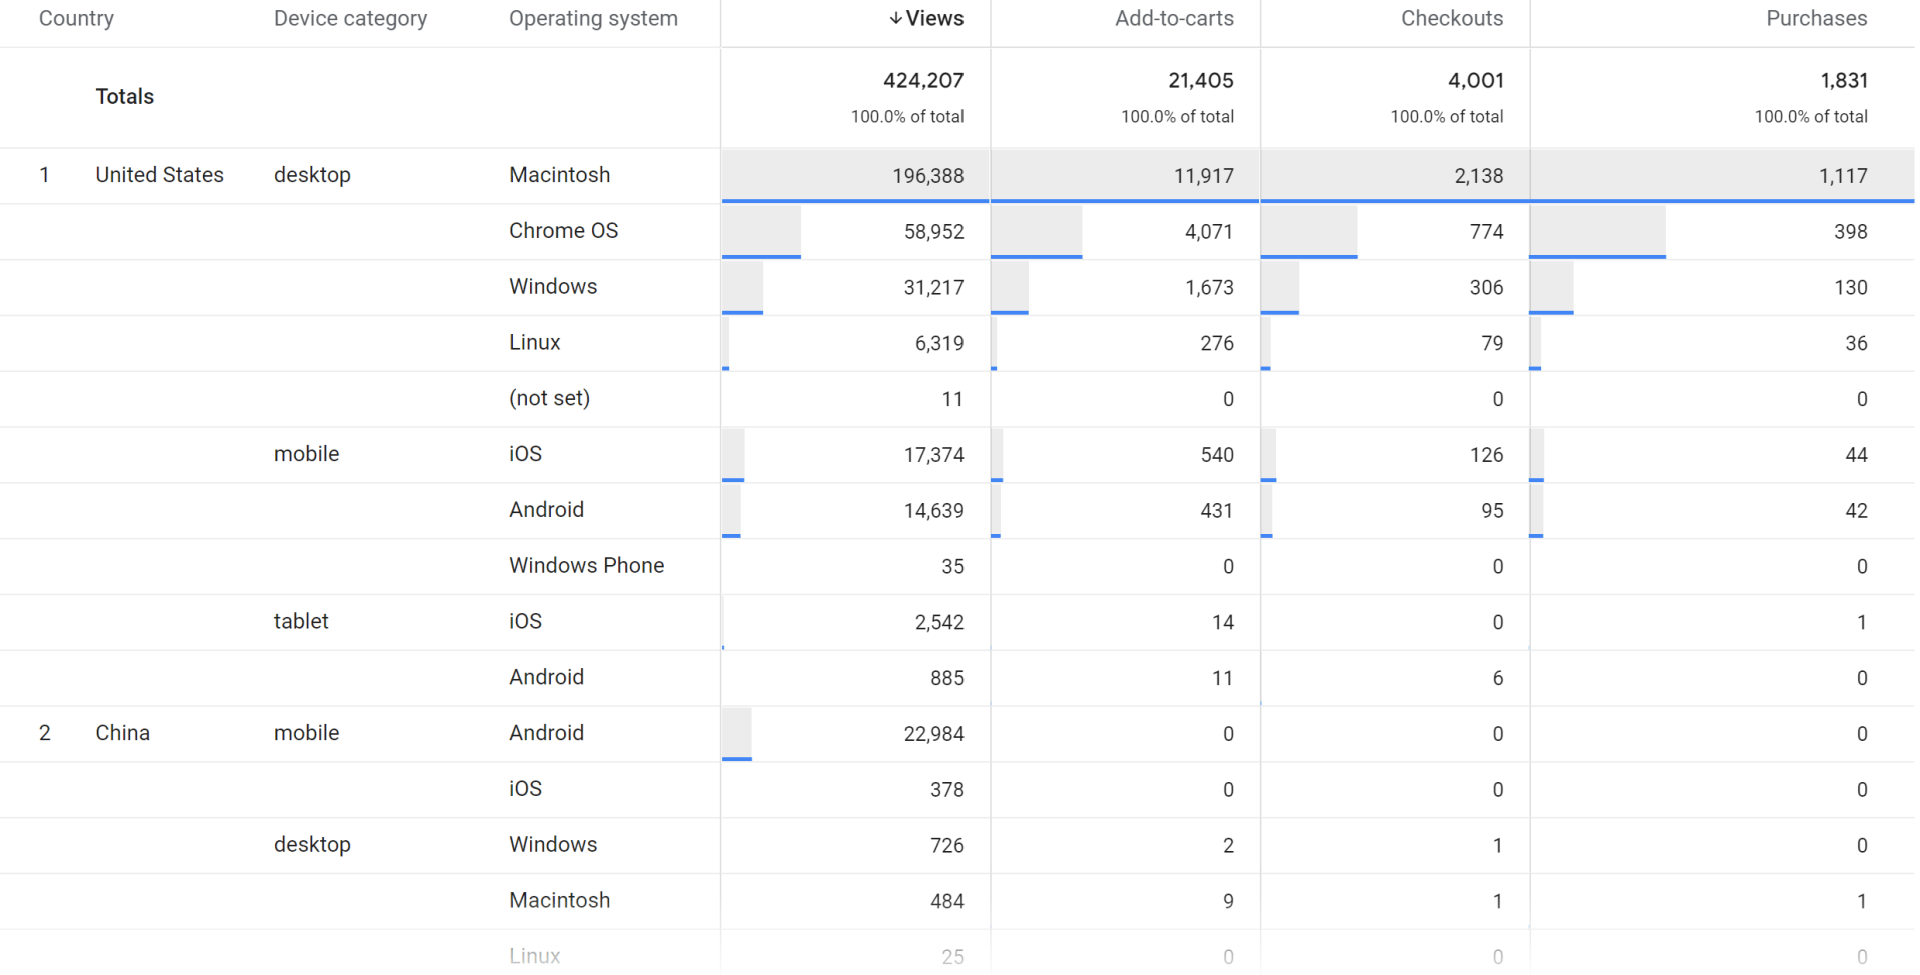The width and height of the screenshot is (1920, 975).
Task: Click the Operating system column header
Action: point(593,19)
